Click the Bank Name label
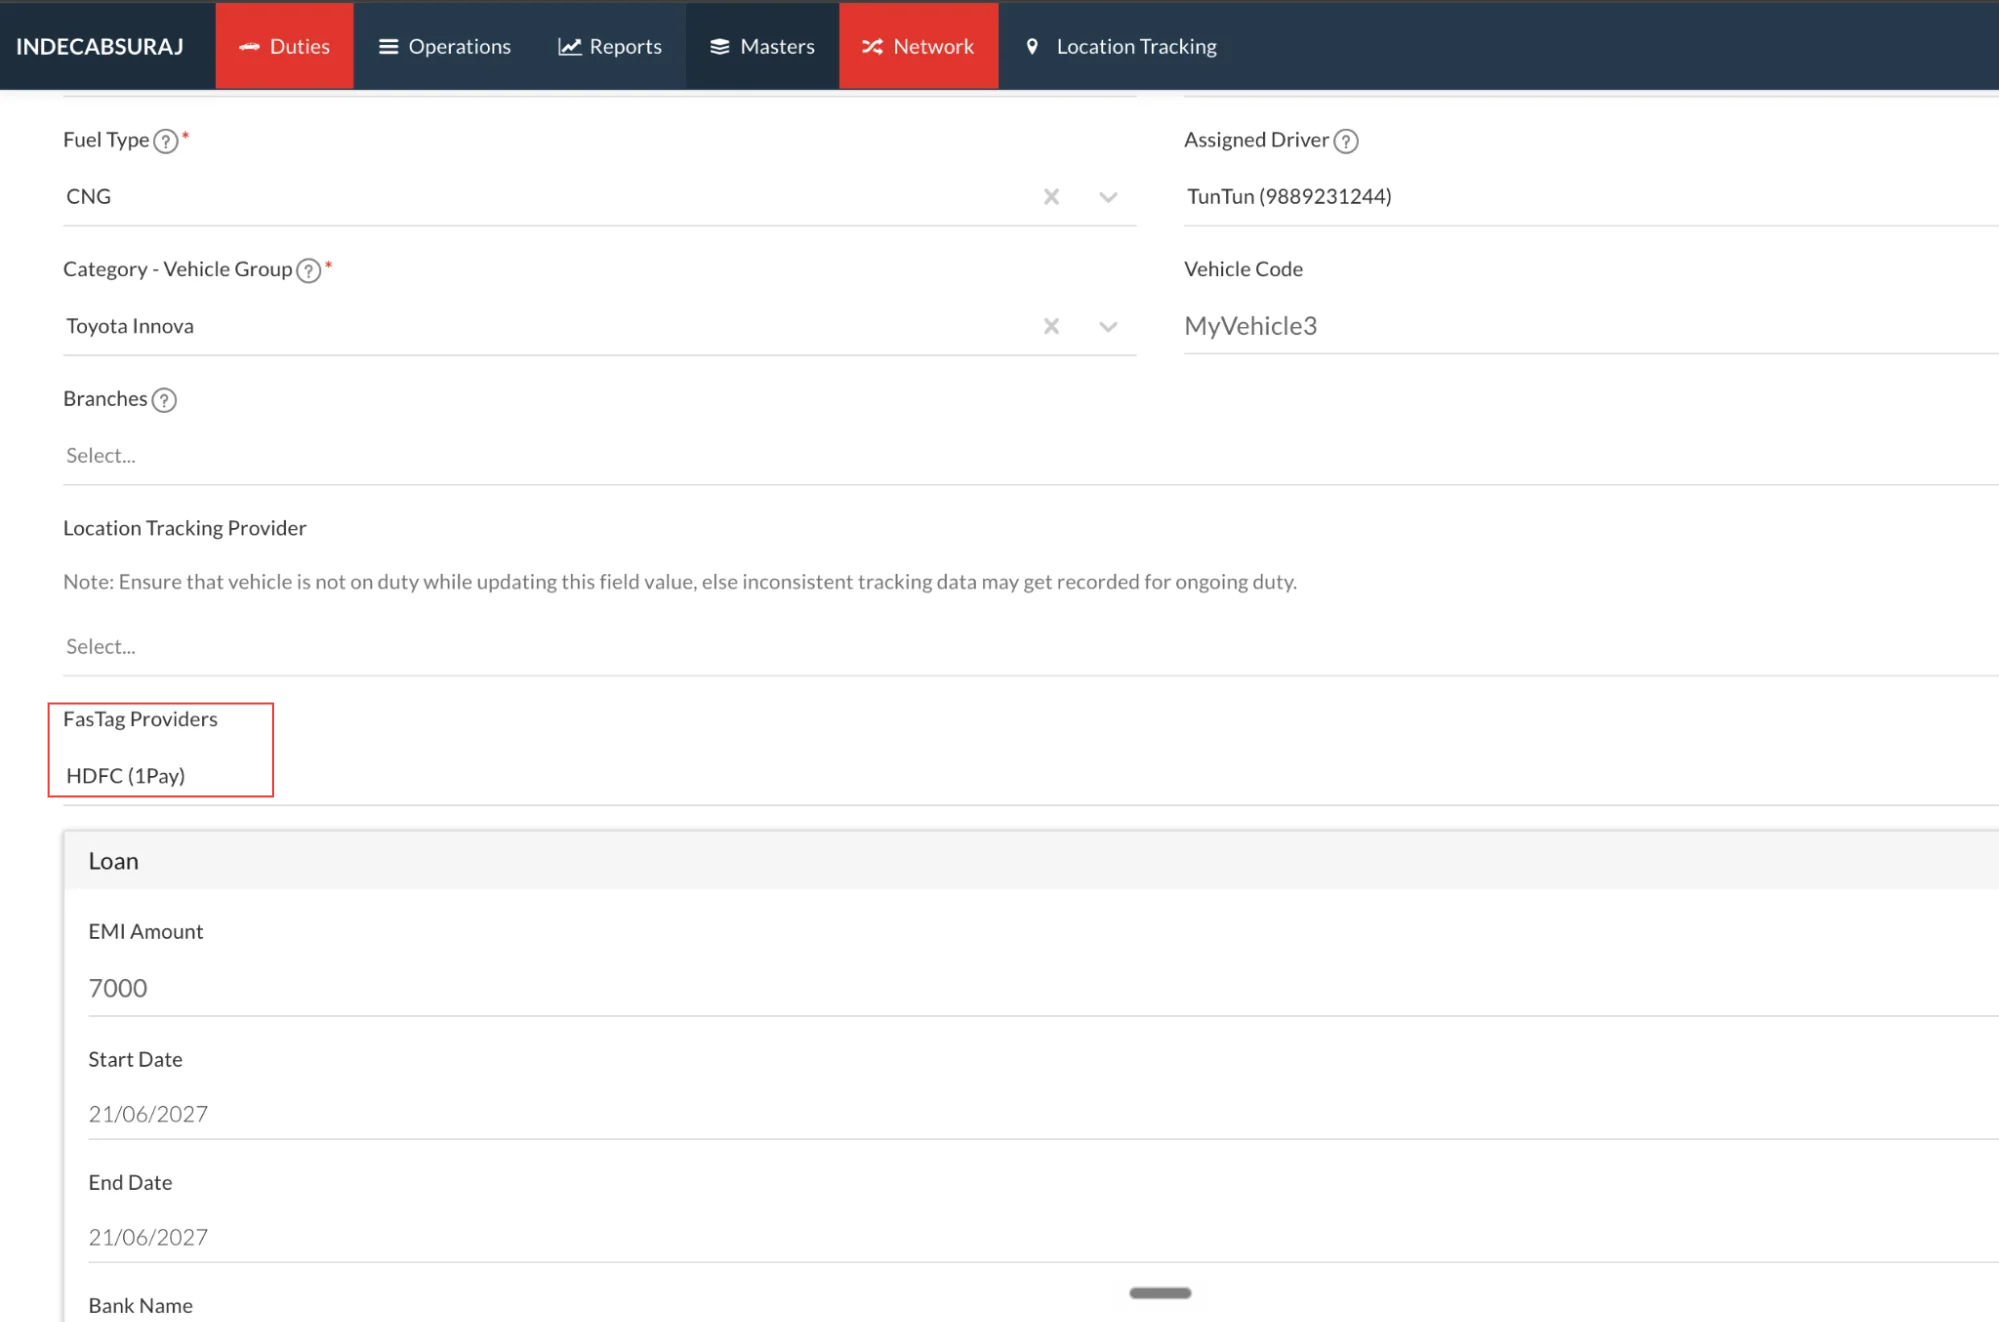The width and height of the screenshot is (1999, 1322). [x=140, y=1305]
